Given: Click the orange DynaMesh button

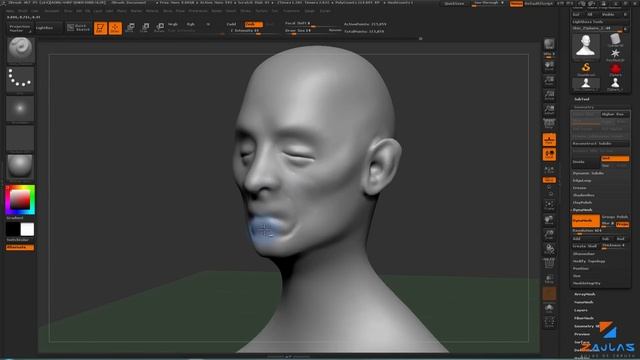Looking at the screenshot, I should click(x=586, y=221).
